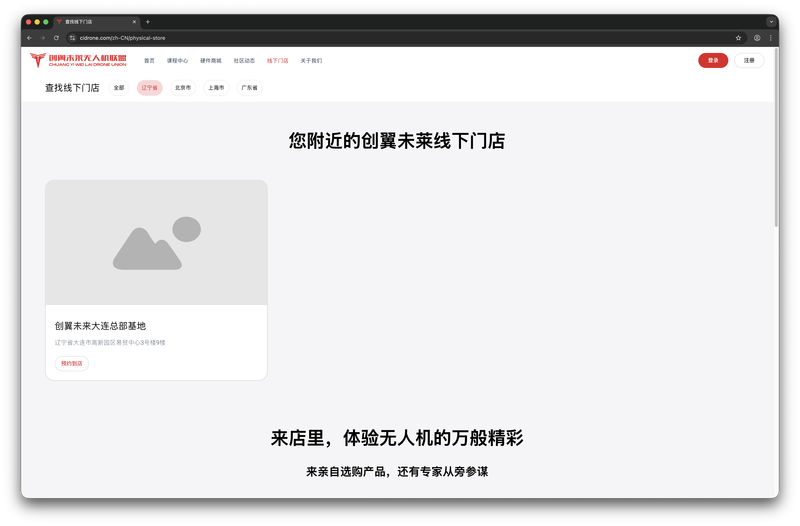Select the 查找线下门店 browser tab
The image size is (800, 526).
click(97, 22)
